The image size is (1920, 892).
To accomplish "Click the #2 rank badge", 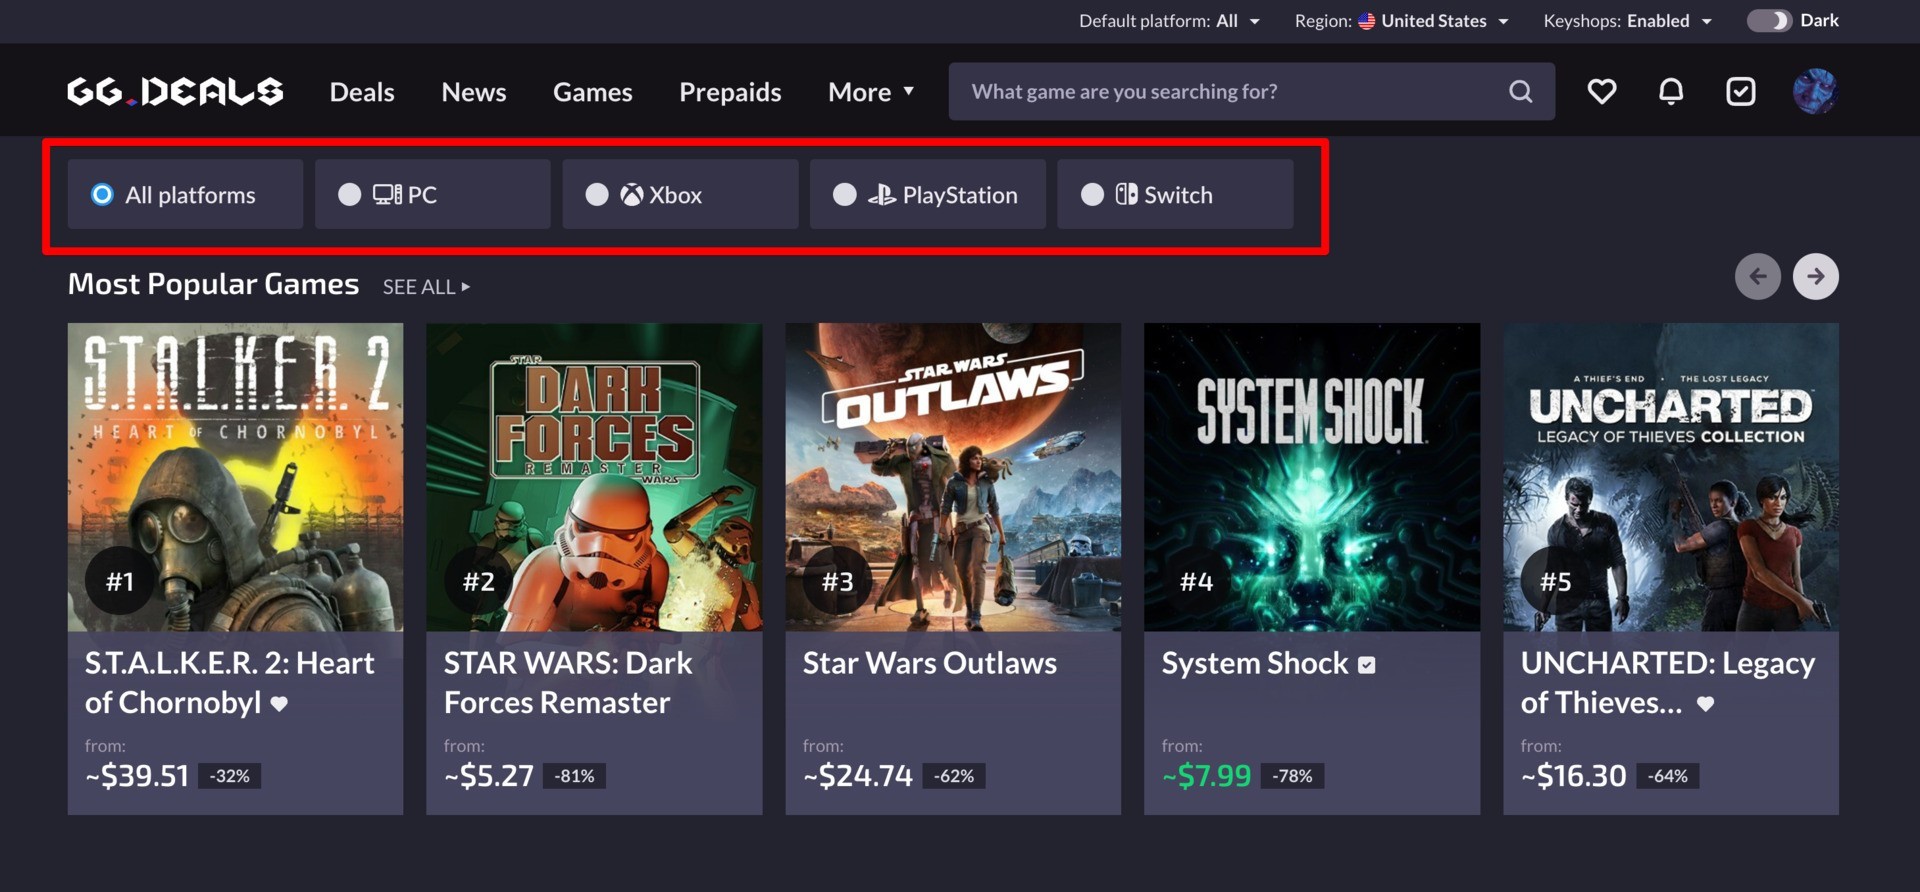I will [x=479, y=581].
